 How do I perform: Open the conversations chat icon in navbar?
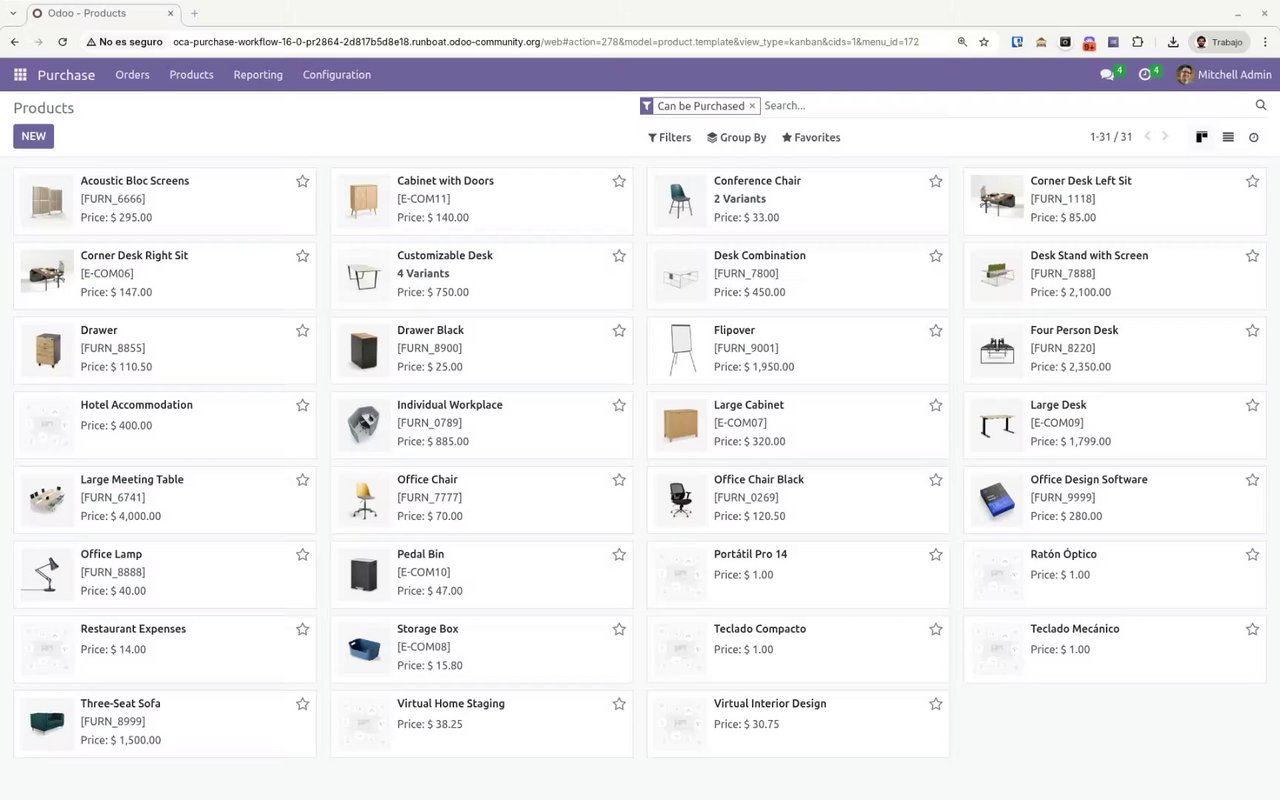tap(1107, 75)
